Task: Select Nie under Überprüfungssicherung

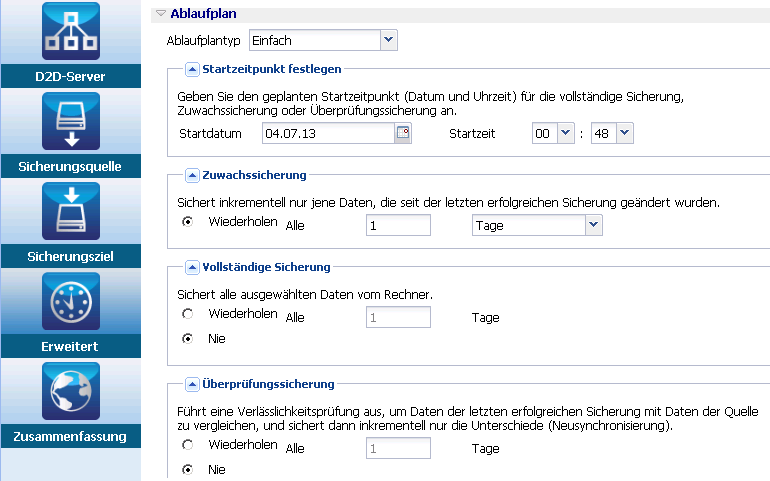Action: [x=187, y=469]
